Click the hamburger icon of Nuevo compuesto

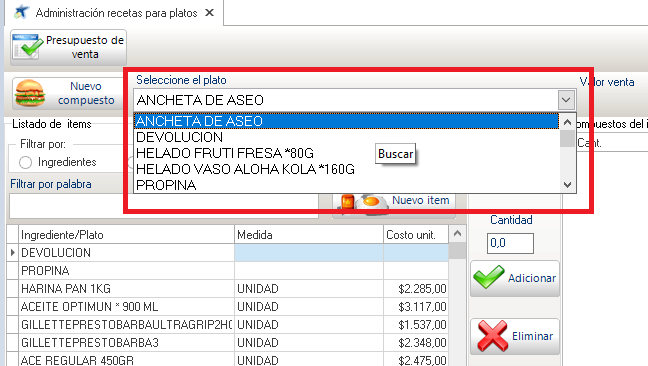click(30, 93)
